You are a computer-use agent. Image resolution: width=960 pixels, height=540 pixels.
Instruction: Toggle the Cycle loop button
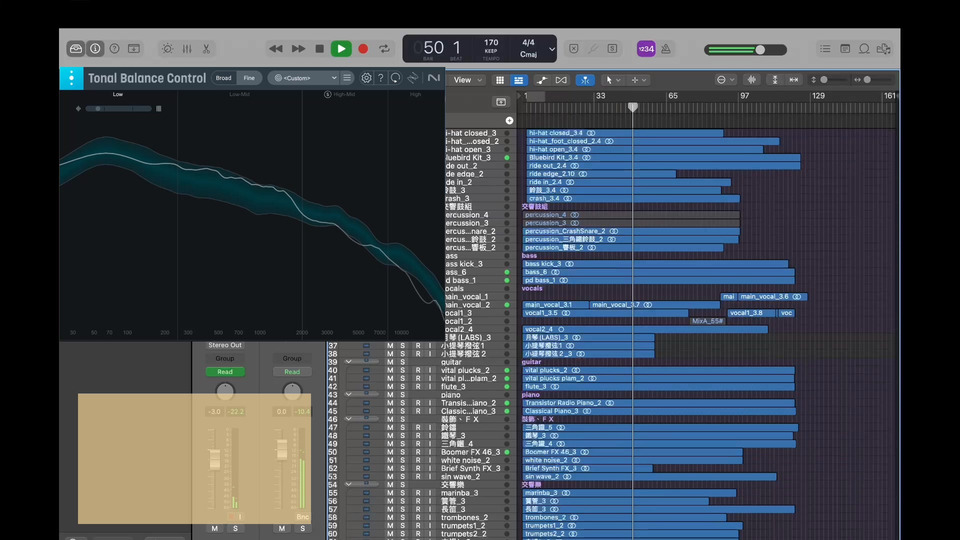coord(384,48)
